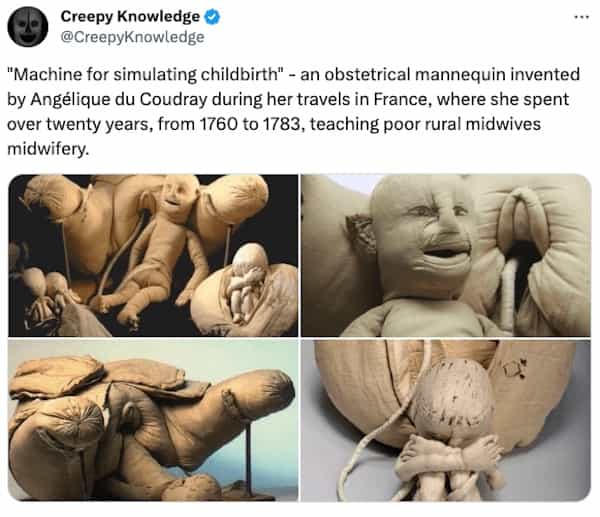This screenshot has height=517, width=600.
Task: Open the bottom-right photo of fetal doll head
Action: pos(446,420)
